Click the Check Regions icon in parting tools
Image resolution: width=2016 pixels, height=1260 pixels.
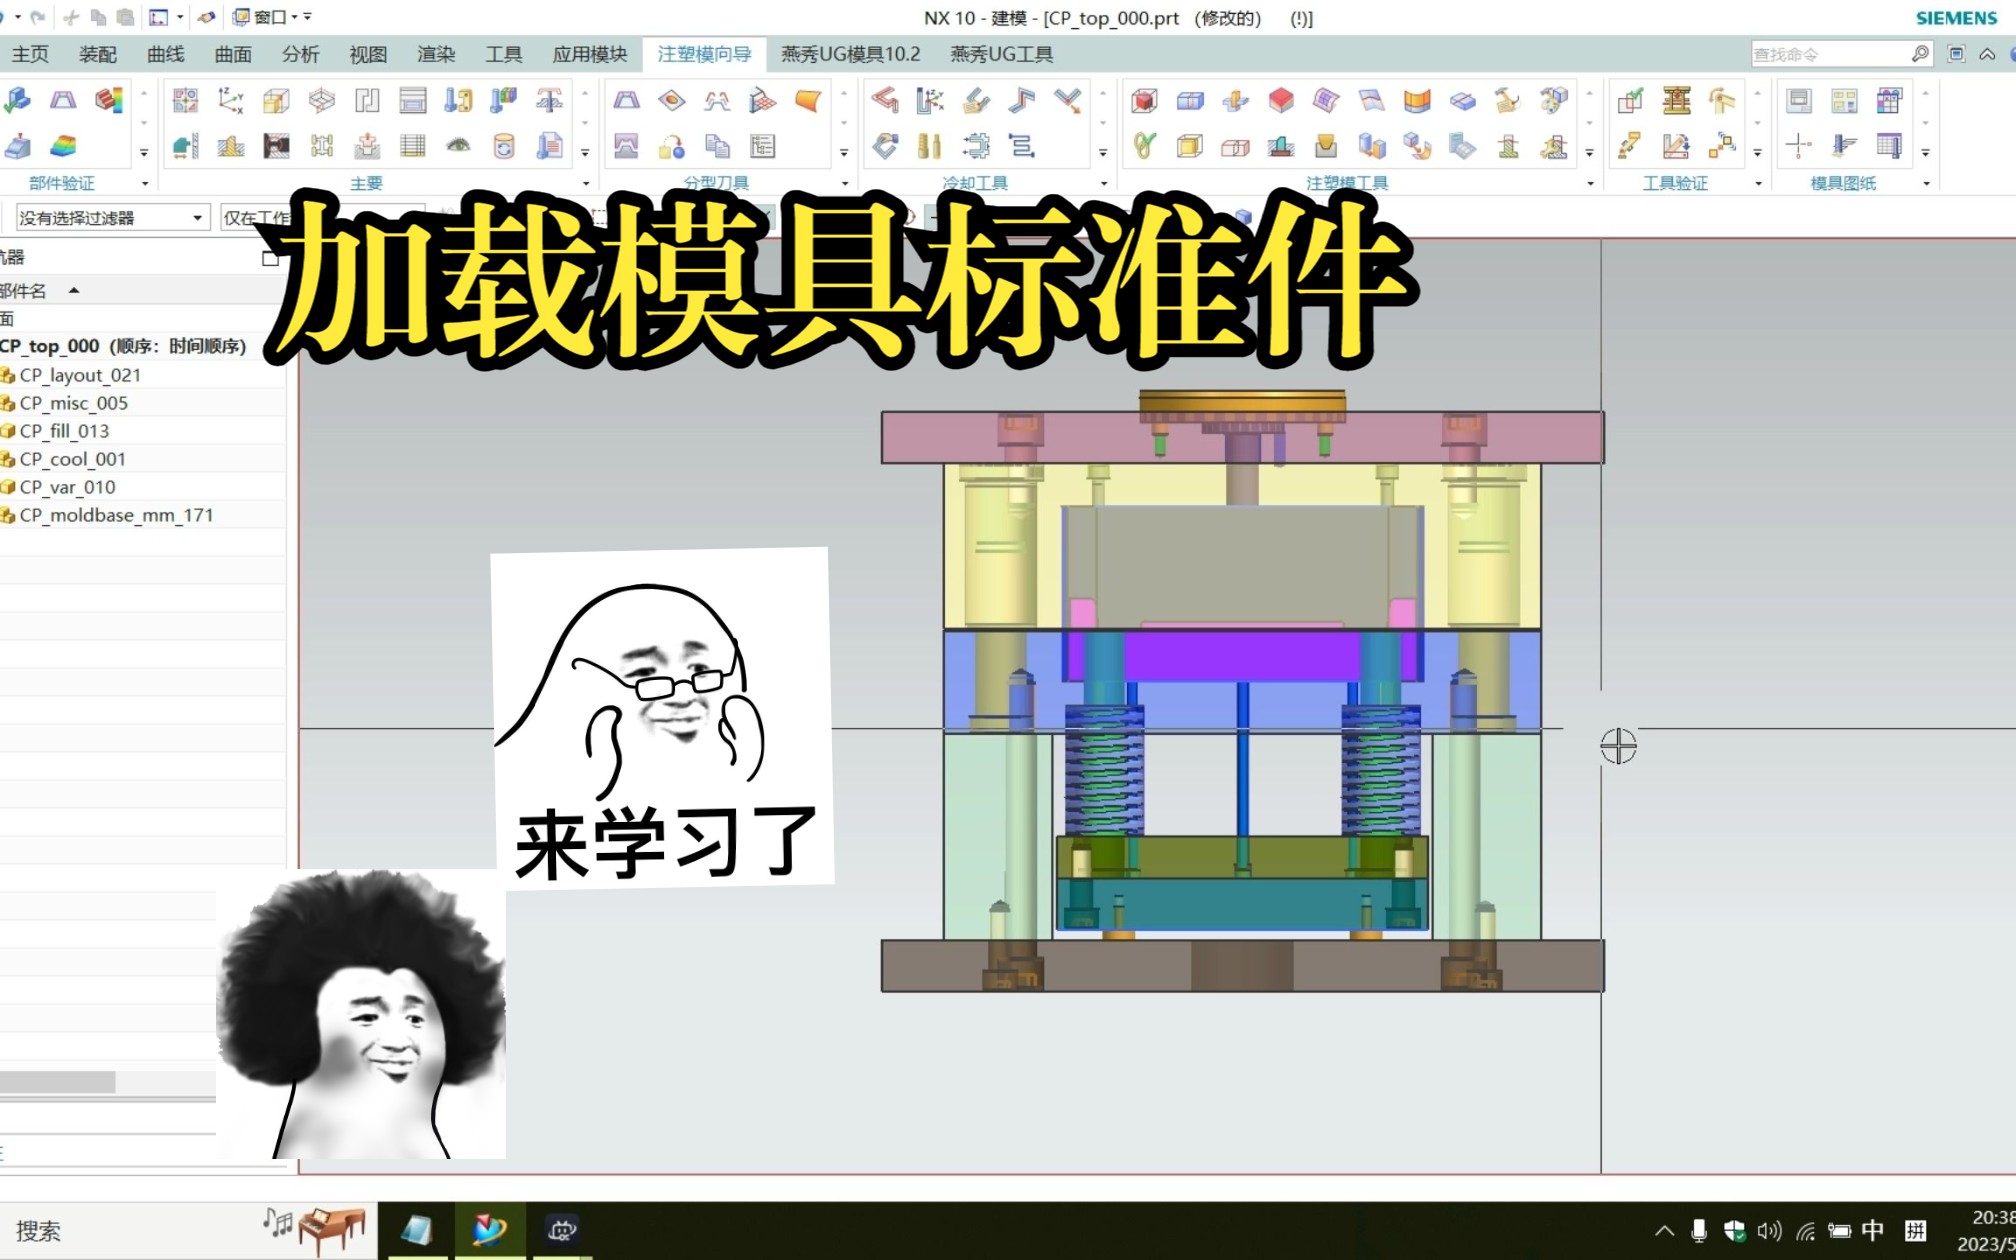tap(626, 100)
